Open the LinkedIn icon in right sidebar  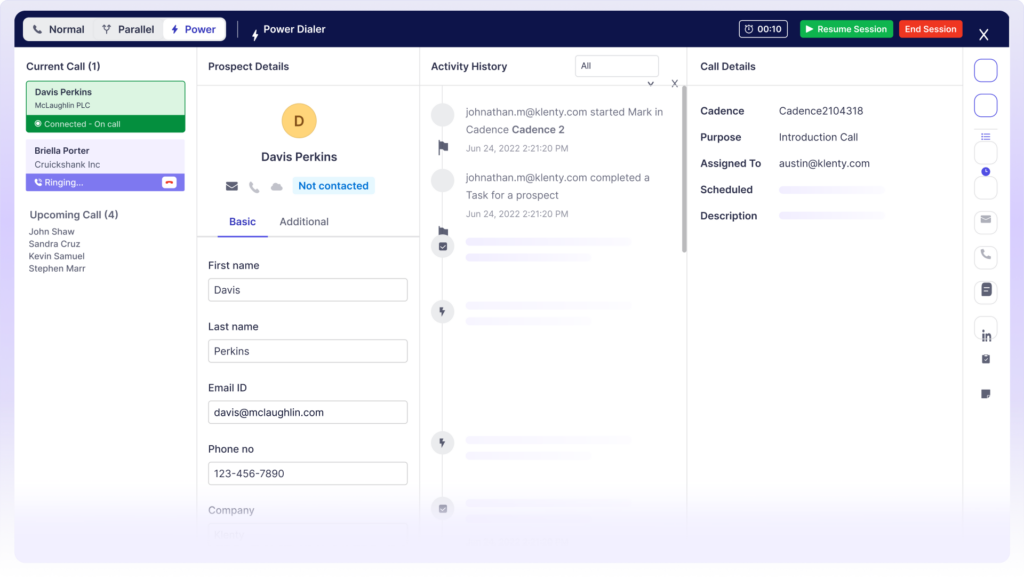click(x=986, y=335)
